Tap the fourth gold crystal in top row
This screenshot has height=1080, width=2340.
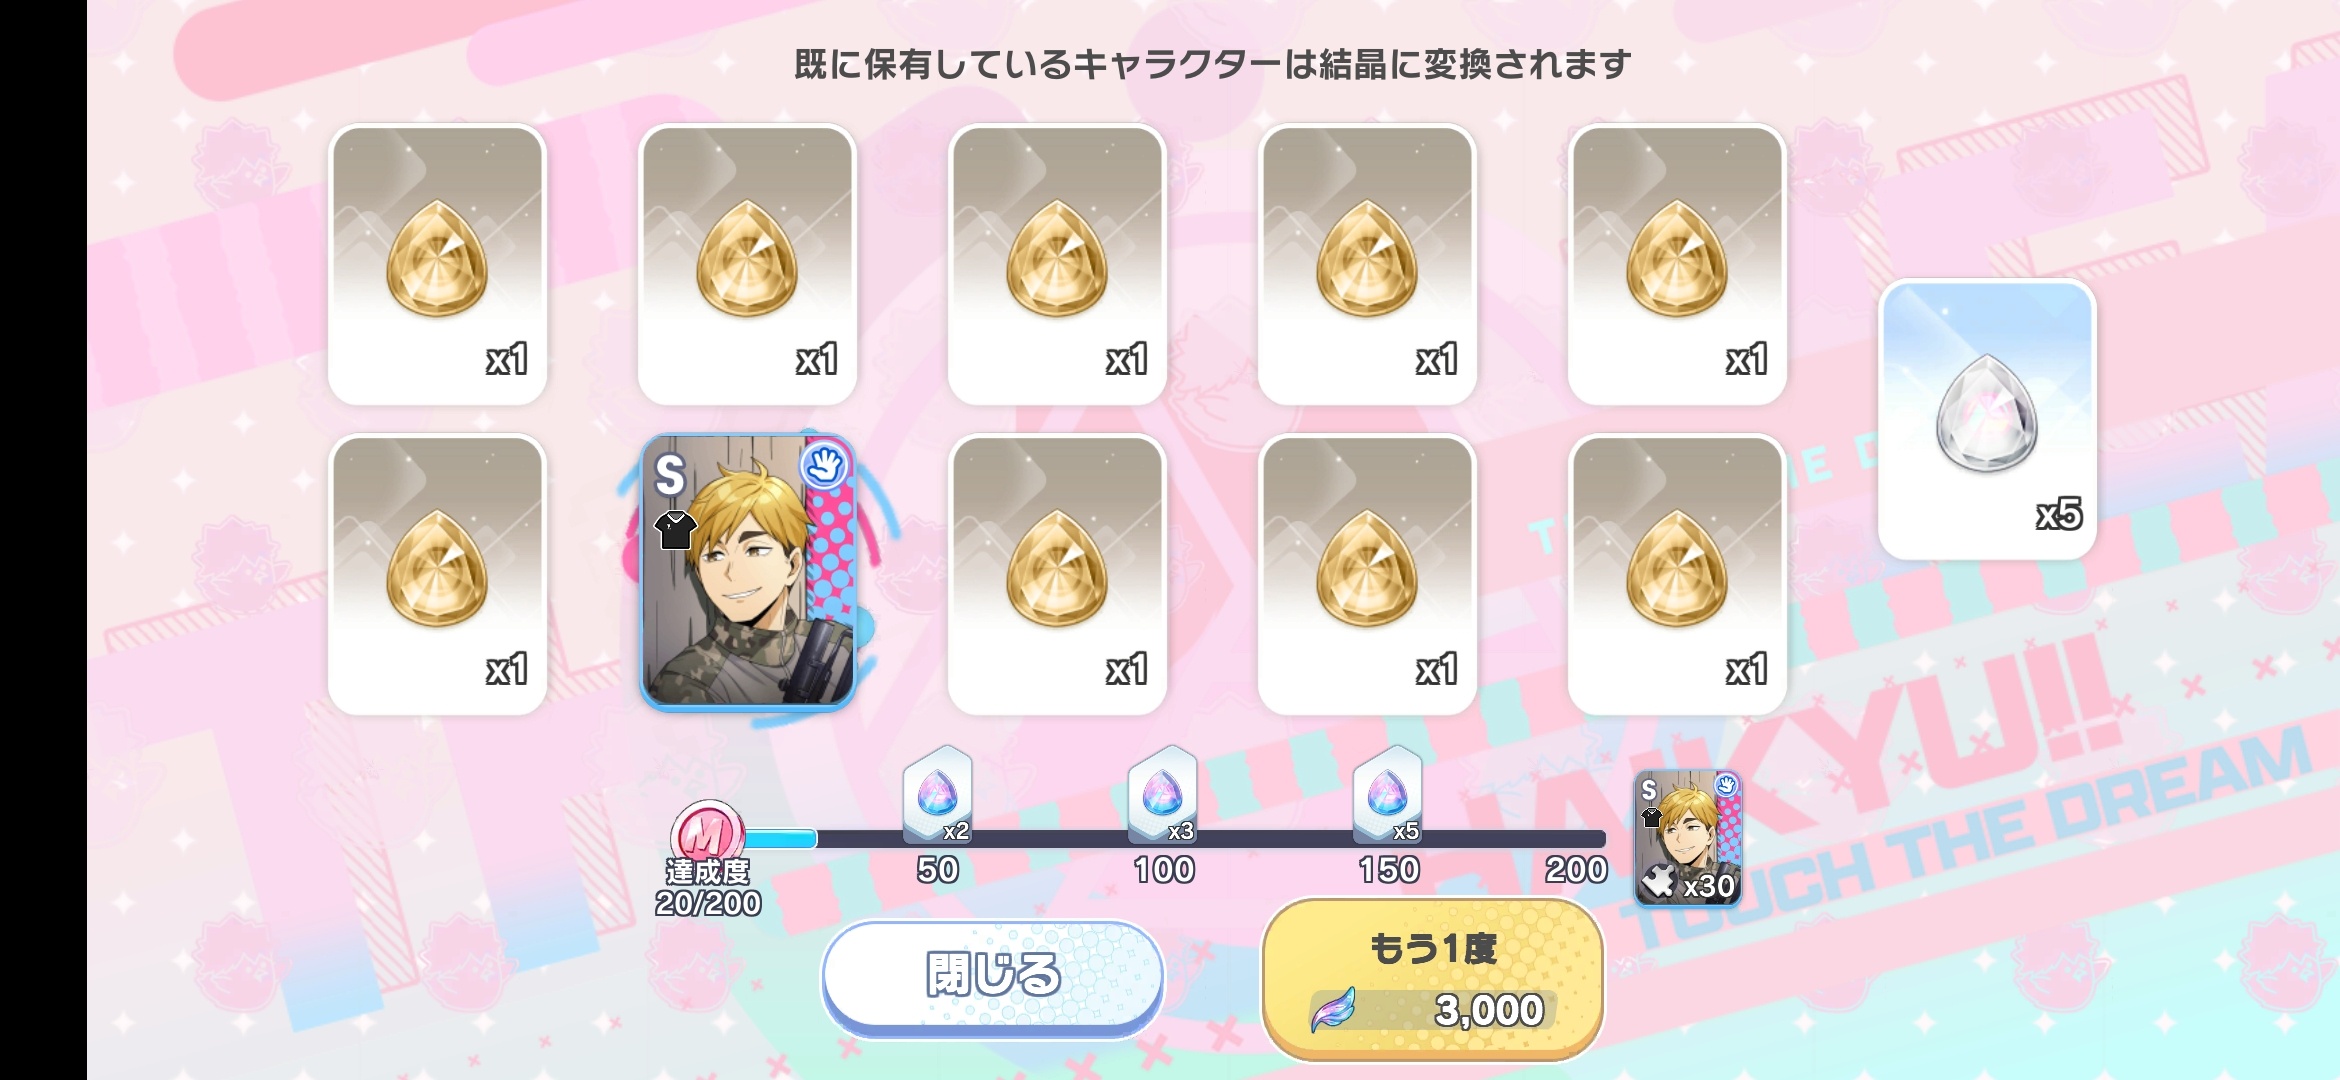[1367, 264]
